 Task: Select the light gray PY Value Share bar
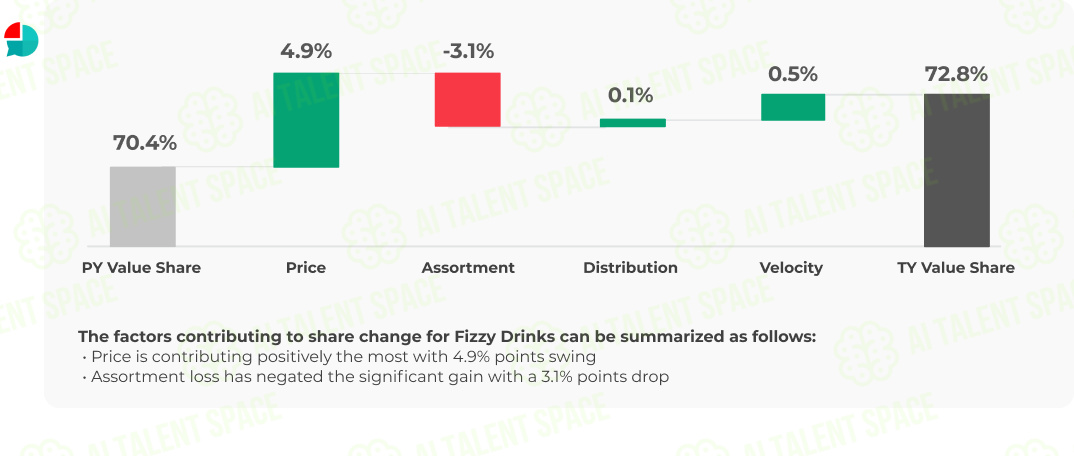click(142, 206)
